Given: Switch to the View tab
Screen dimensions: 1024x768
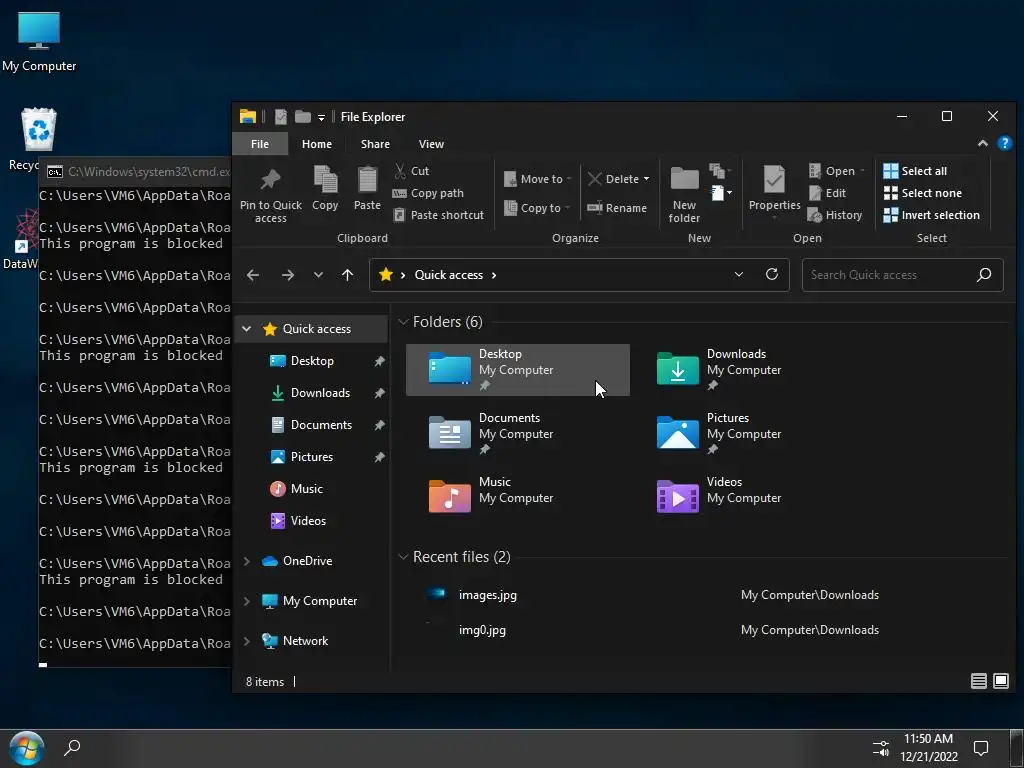Looking at the screenshot, I should (x=431, y=144).
